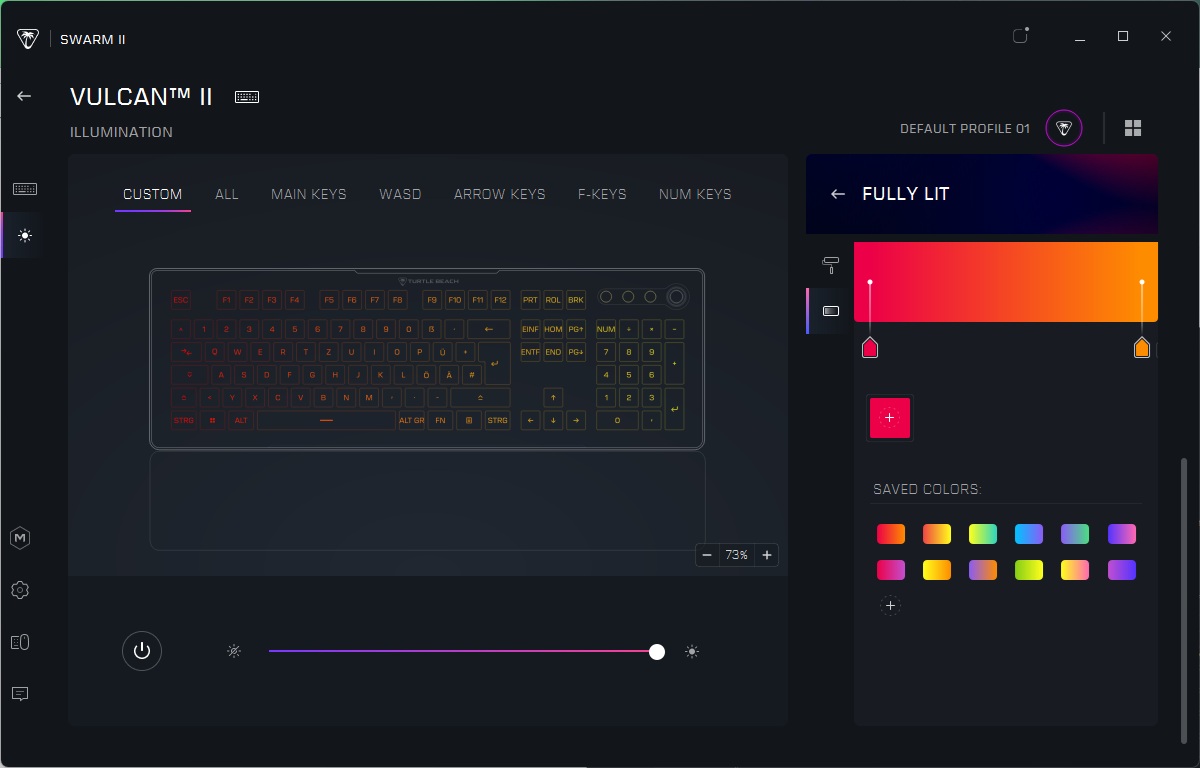Click the brightness slider handle
Screen dimensions: 1200x768
point(657,652)
